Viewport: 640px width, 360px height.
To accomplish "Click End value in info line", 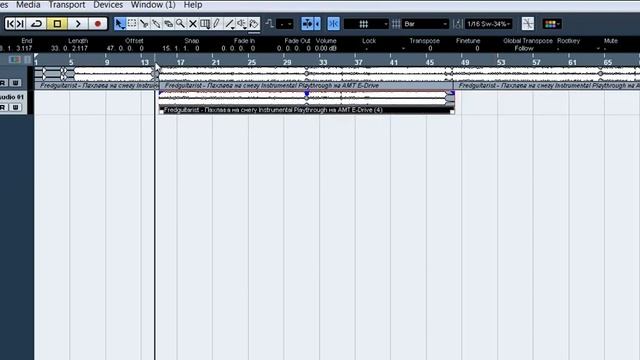I will click(16, 48).
